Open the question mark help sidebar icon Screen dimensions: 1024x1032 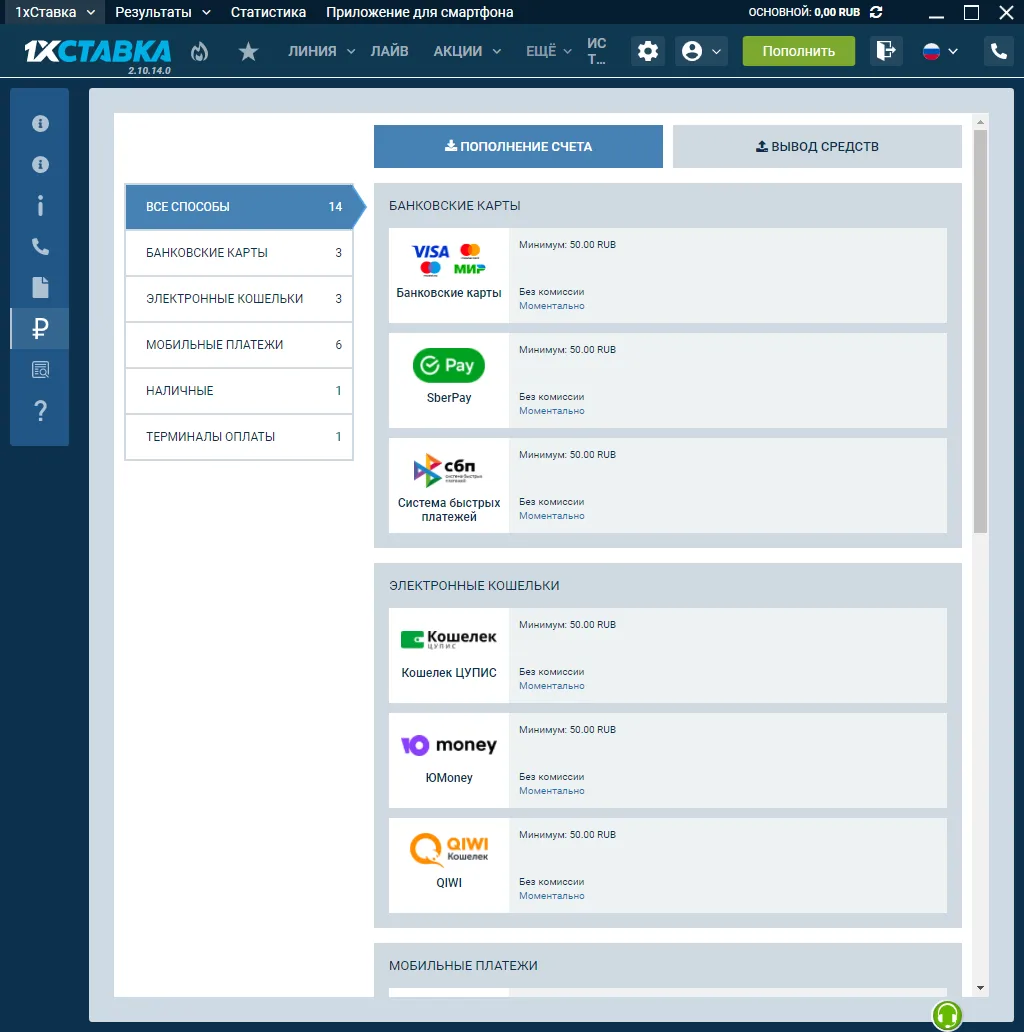(x=40, y=410)
